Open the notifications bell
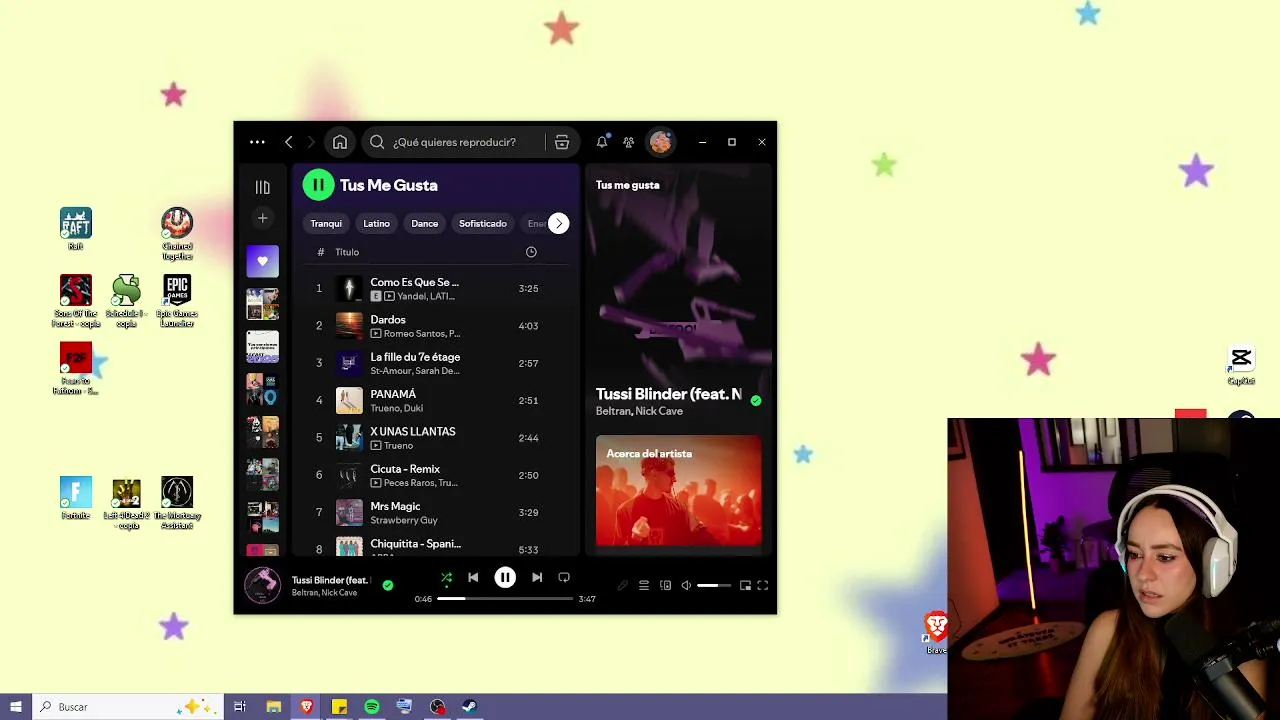This screenshot has height=720, width=1280. [602, 142]
